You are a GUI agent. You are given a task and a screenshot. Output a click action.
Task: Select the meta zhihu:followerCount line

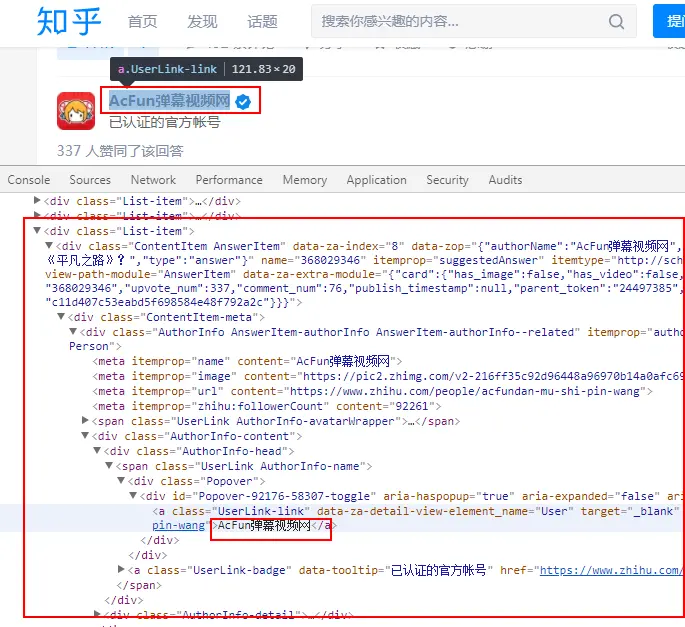(x=266, y=406)
